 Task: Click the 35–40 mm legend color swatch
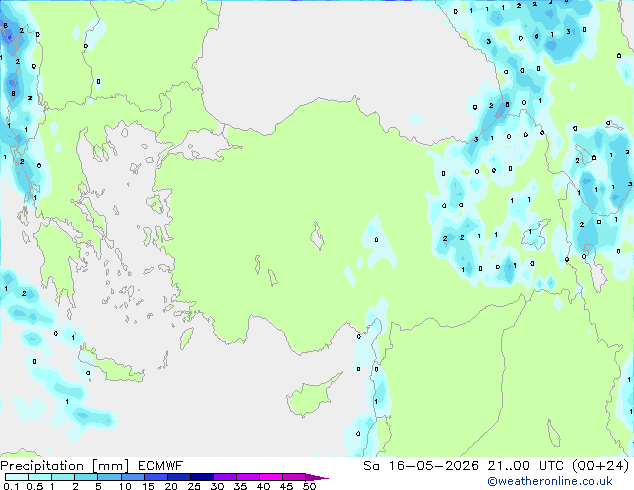248,477
